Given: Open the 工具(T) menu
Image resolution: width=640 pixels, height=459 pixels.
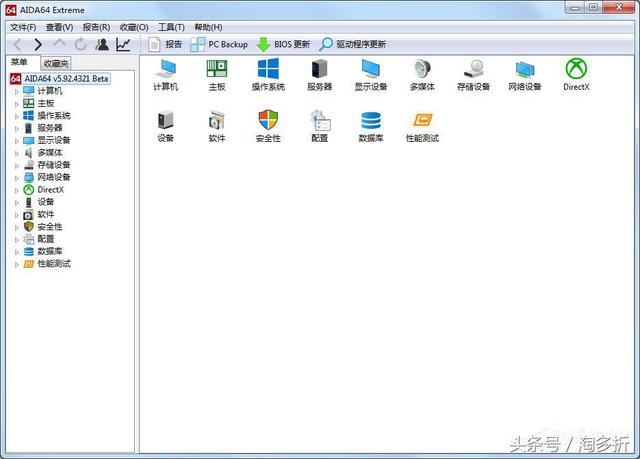Looking at the screenshot, I should [171, 27].
